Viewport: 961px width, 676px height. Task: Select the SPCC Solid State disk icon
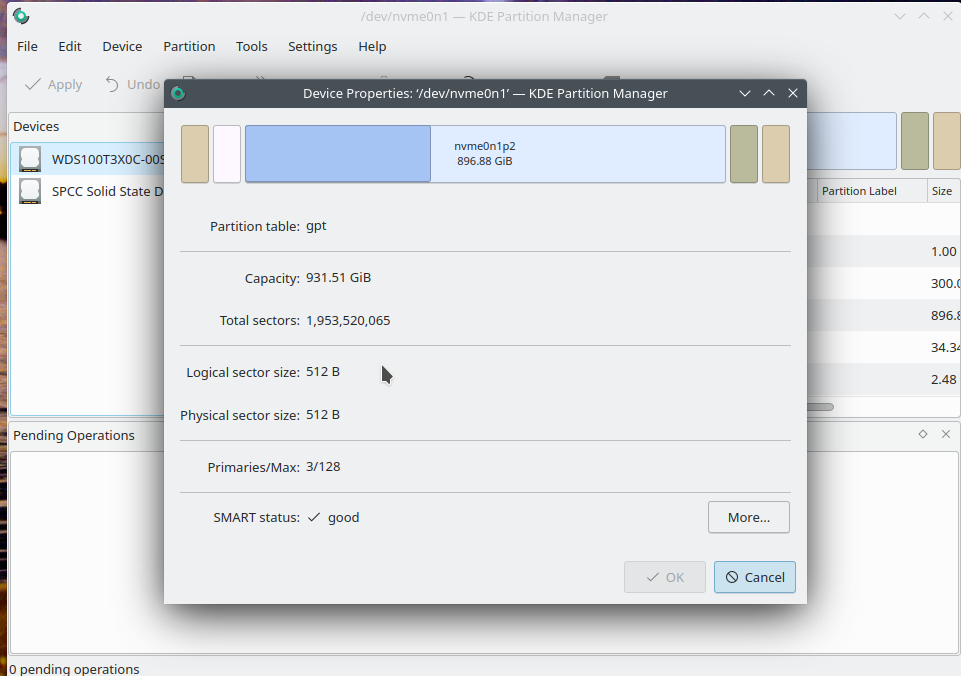pos(30,191)
